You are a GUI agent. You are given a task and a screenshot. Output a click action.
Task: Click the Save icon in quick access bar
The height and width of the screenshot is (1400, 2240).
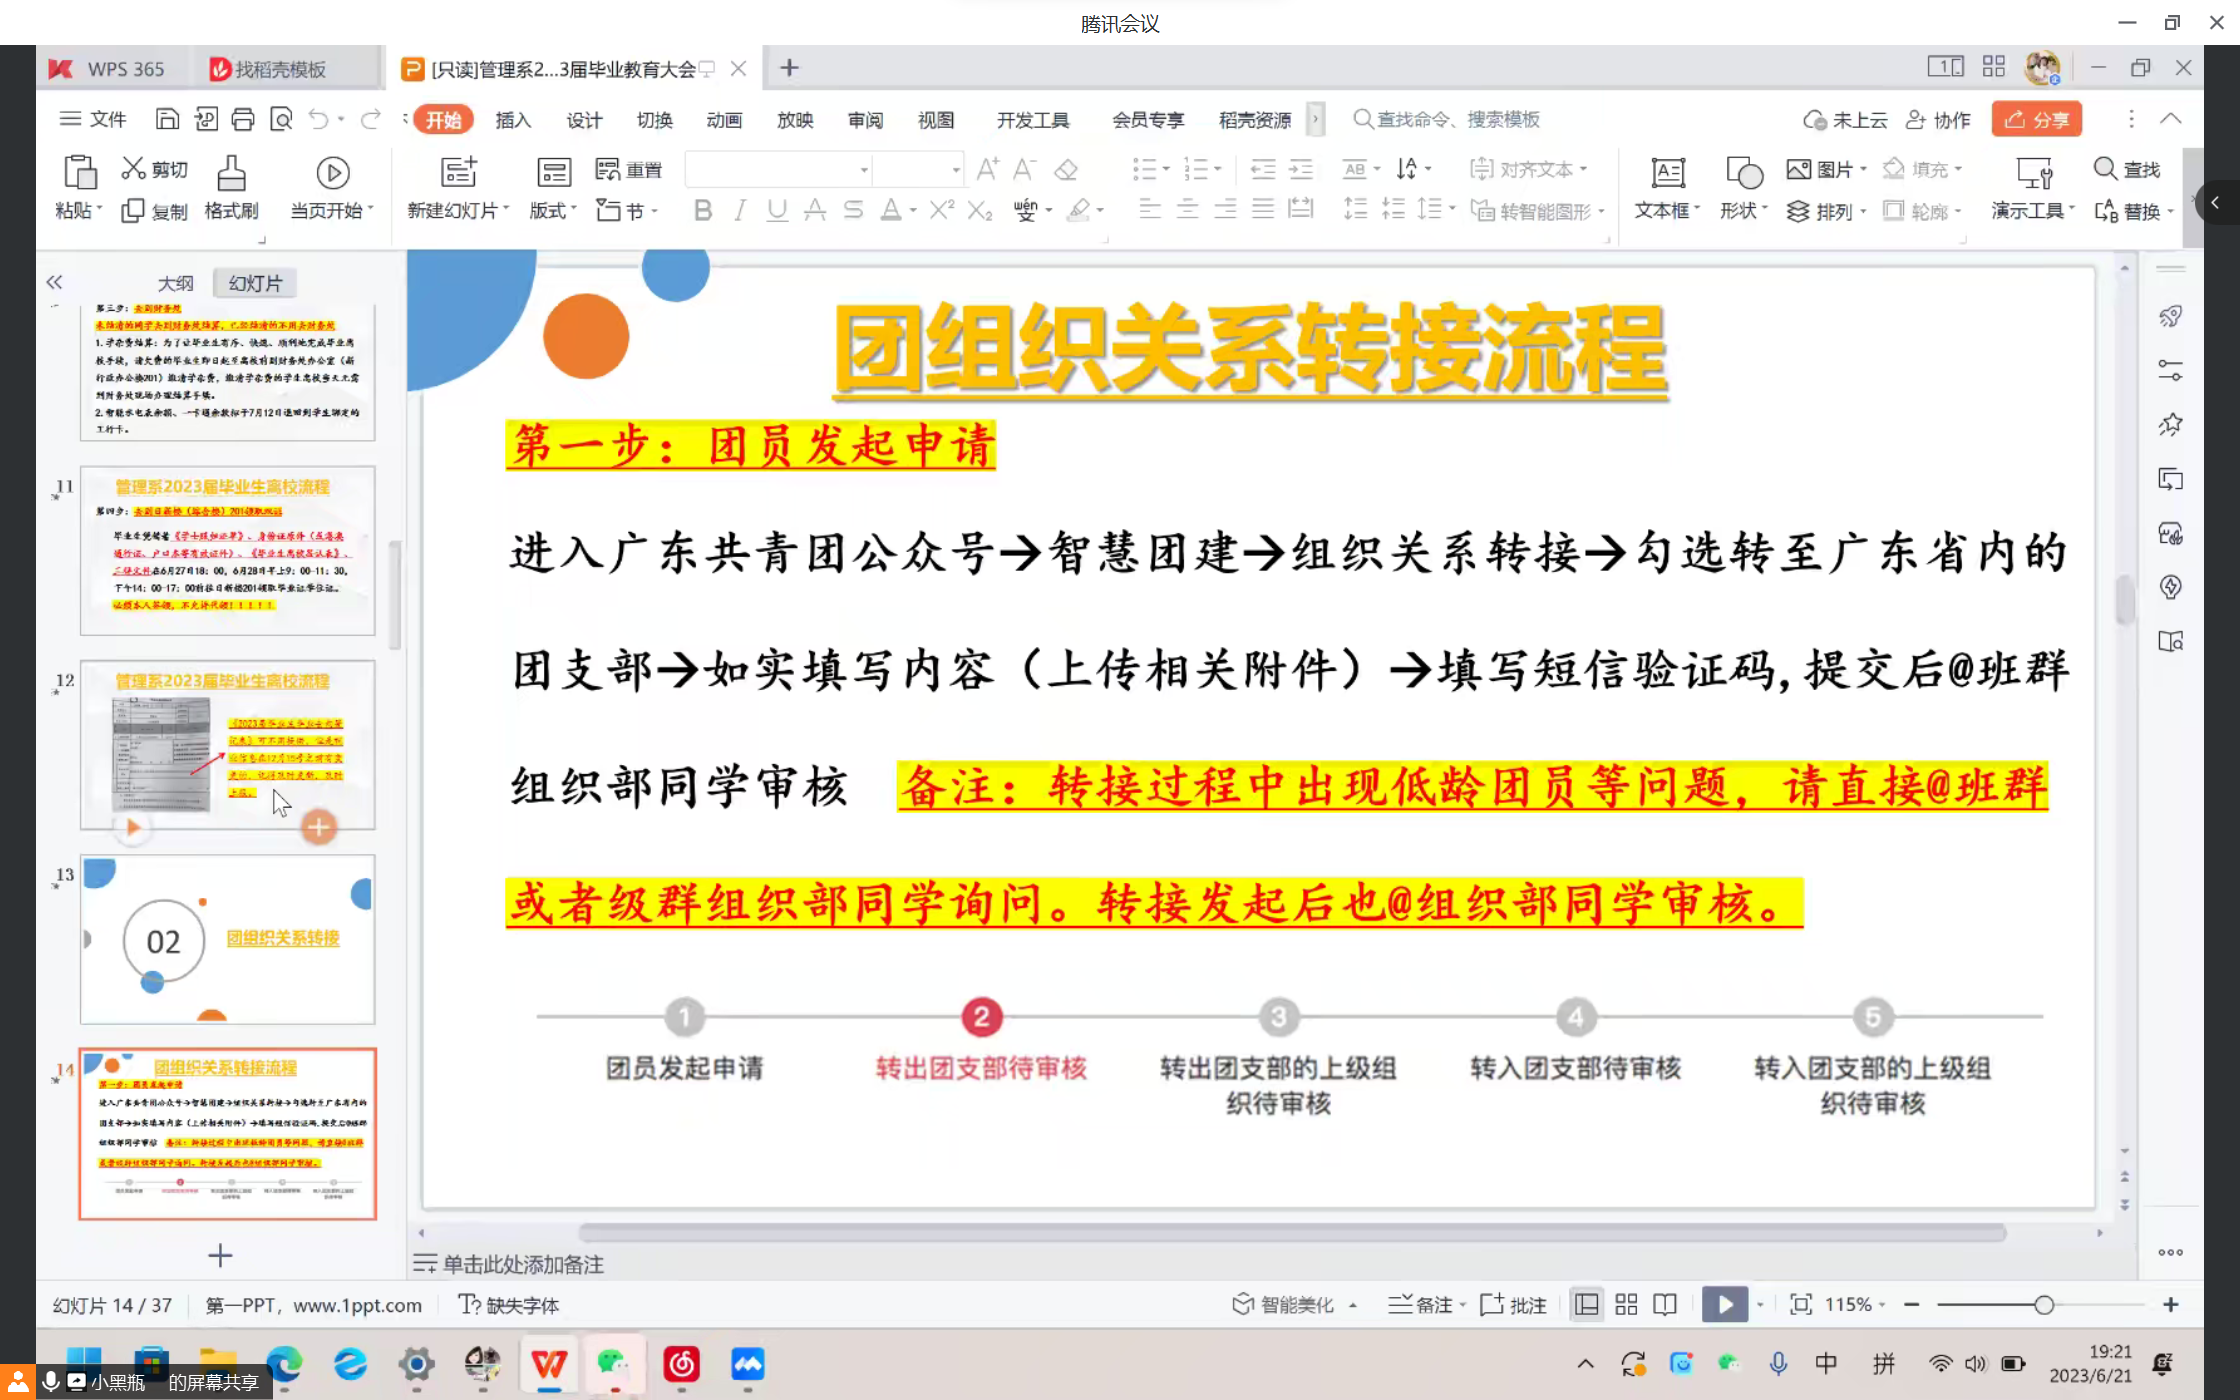167,120
